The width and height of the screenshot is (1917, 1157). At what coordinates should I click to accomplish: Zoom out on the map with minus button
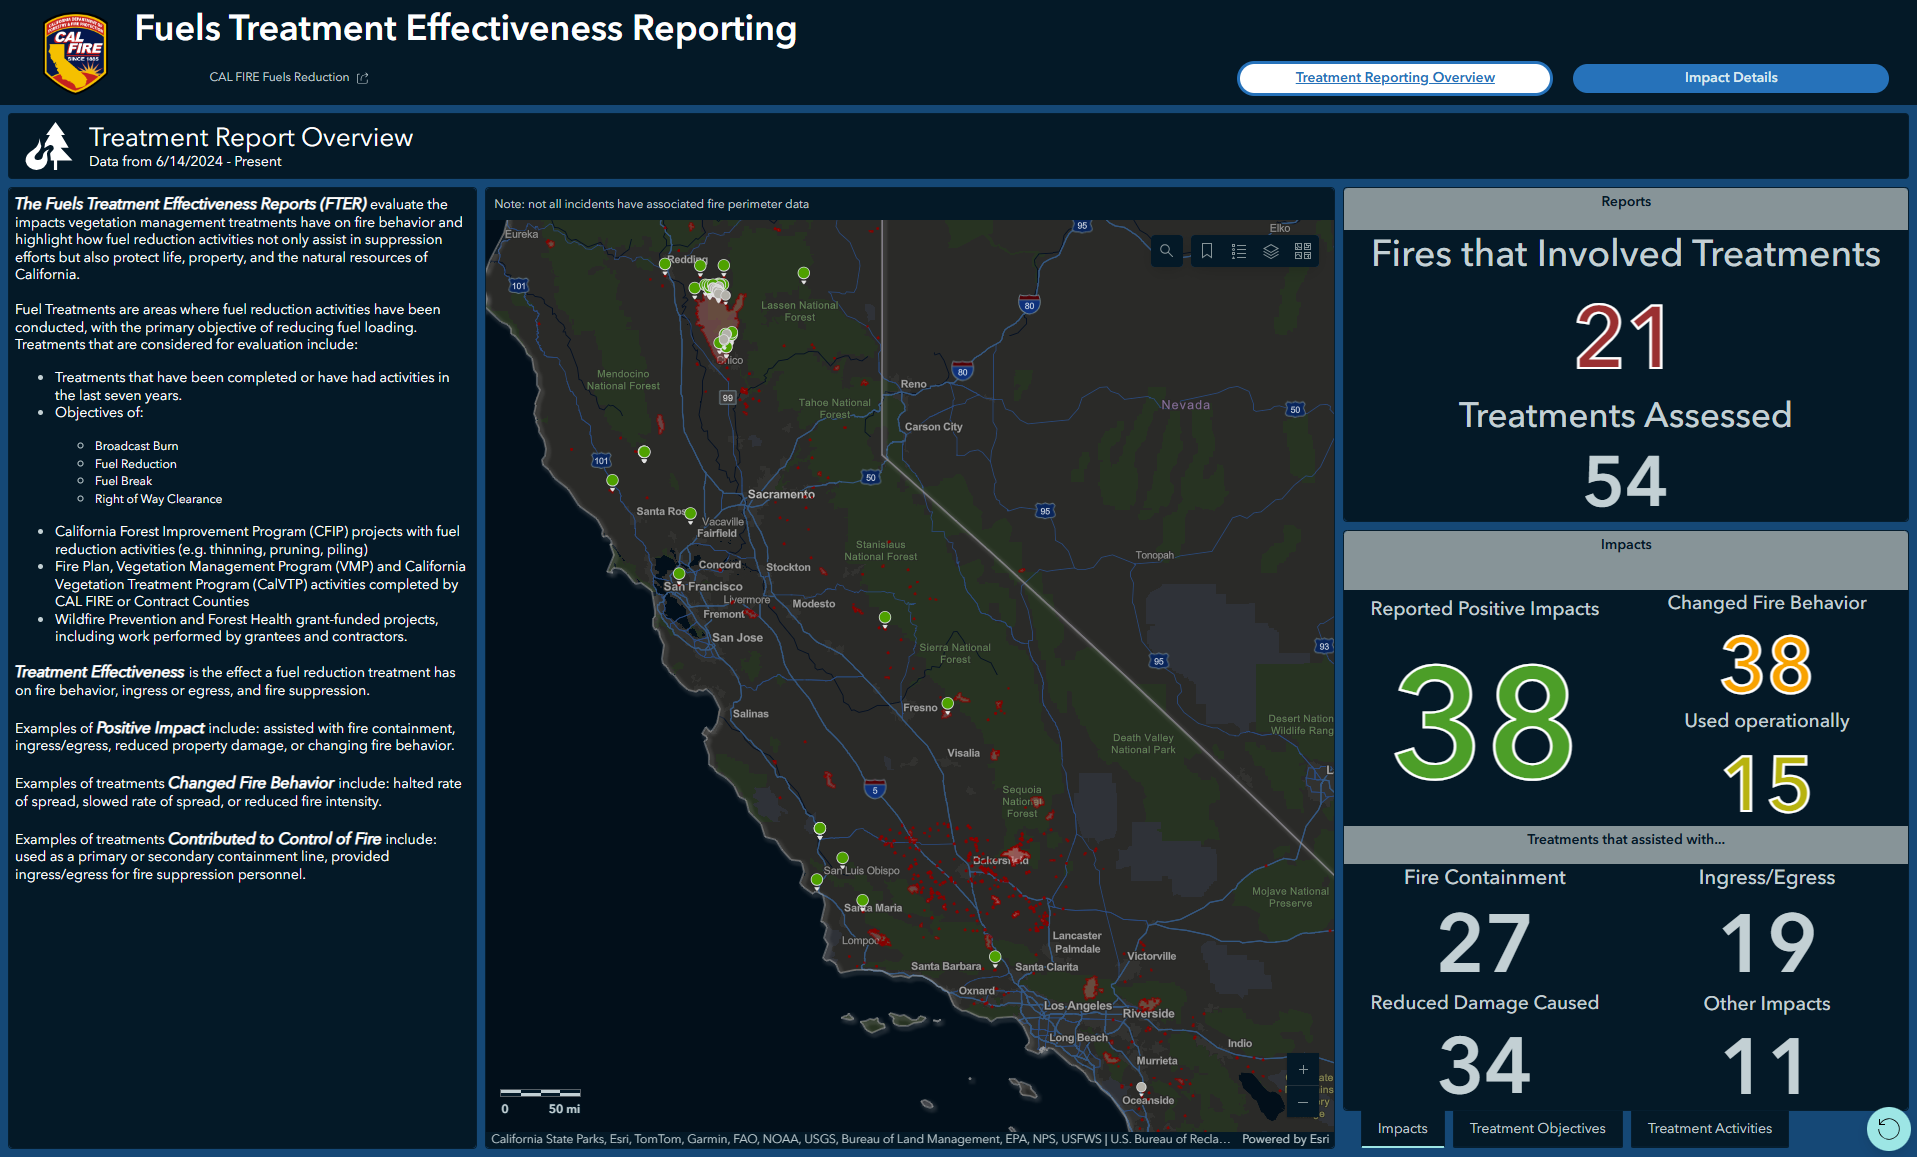[1303, 1102]
